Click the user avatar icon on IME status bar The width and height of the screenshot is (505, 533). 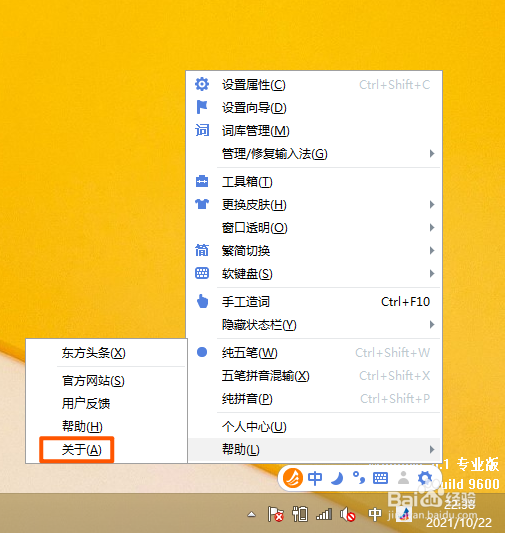(403, 478)
